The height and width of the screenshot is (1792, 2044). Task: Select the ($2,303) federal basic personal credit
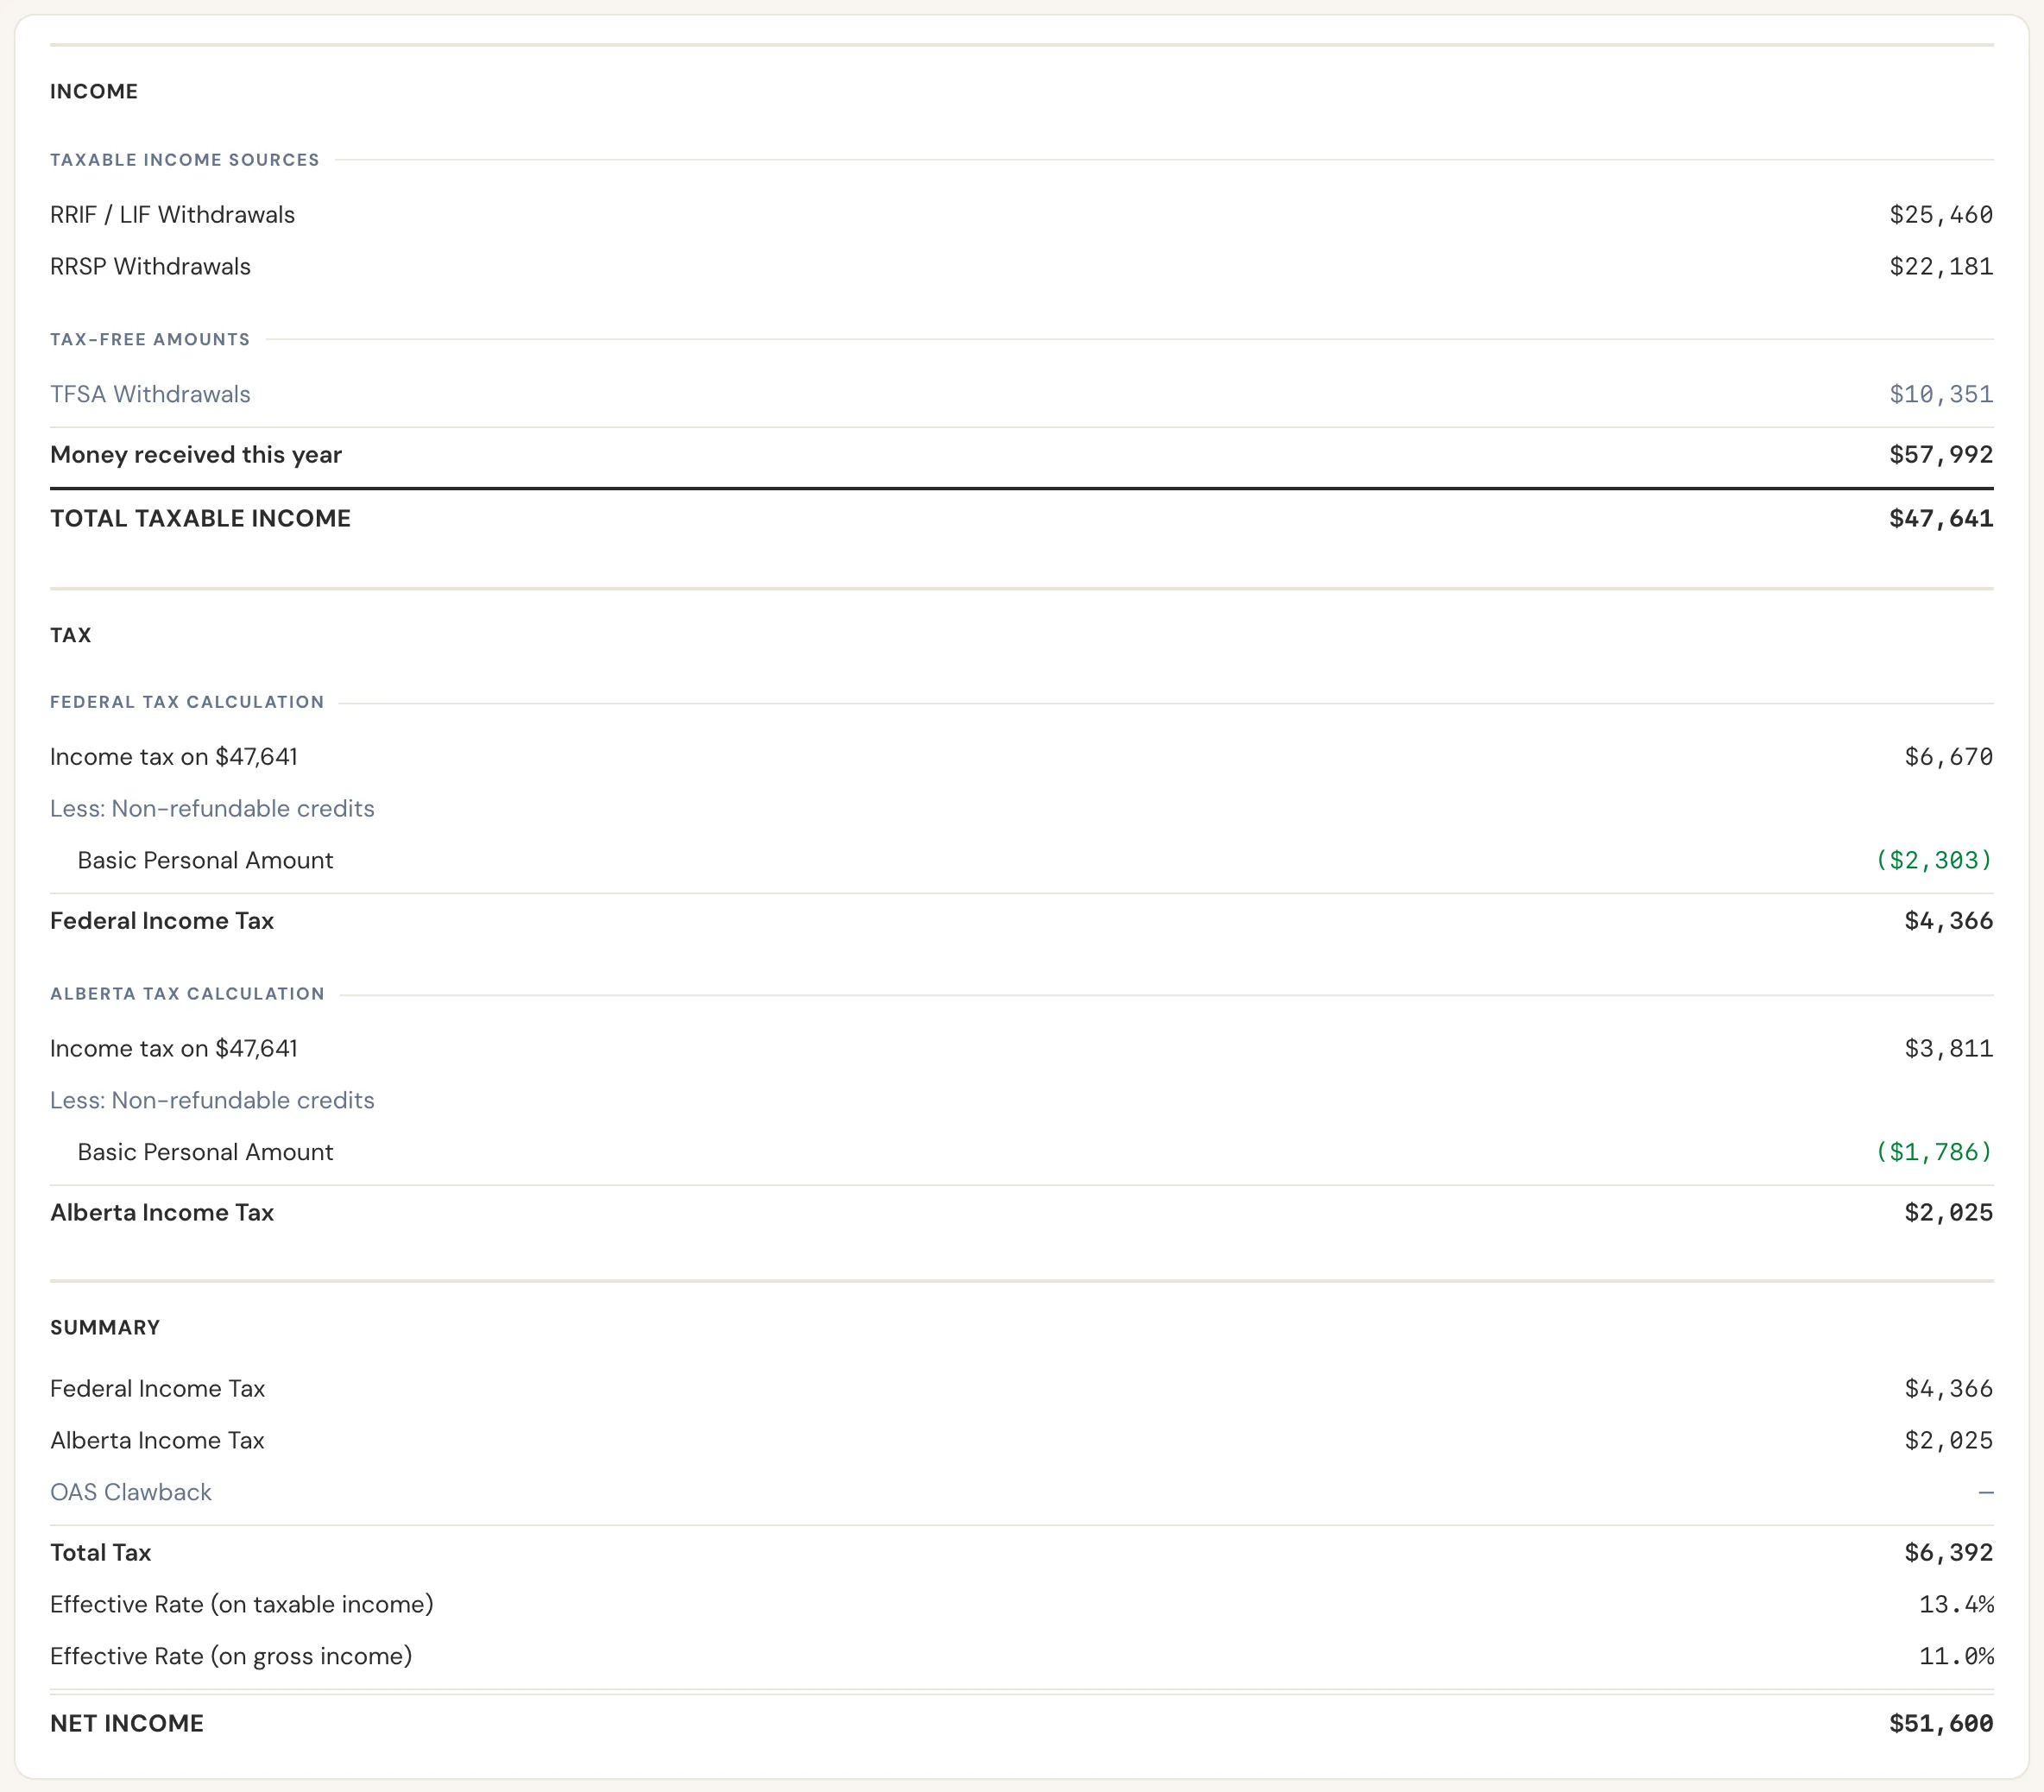click(x=1934, y=861)
